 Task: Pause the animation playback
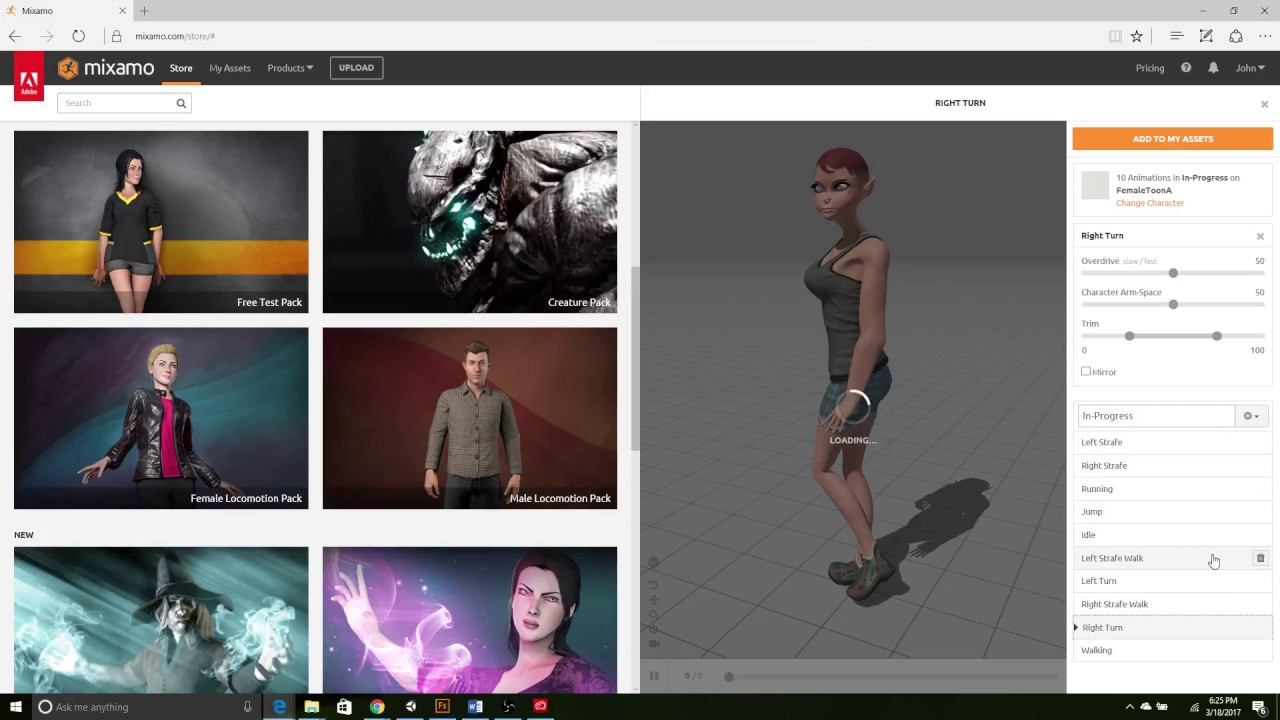(654, 676)
